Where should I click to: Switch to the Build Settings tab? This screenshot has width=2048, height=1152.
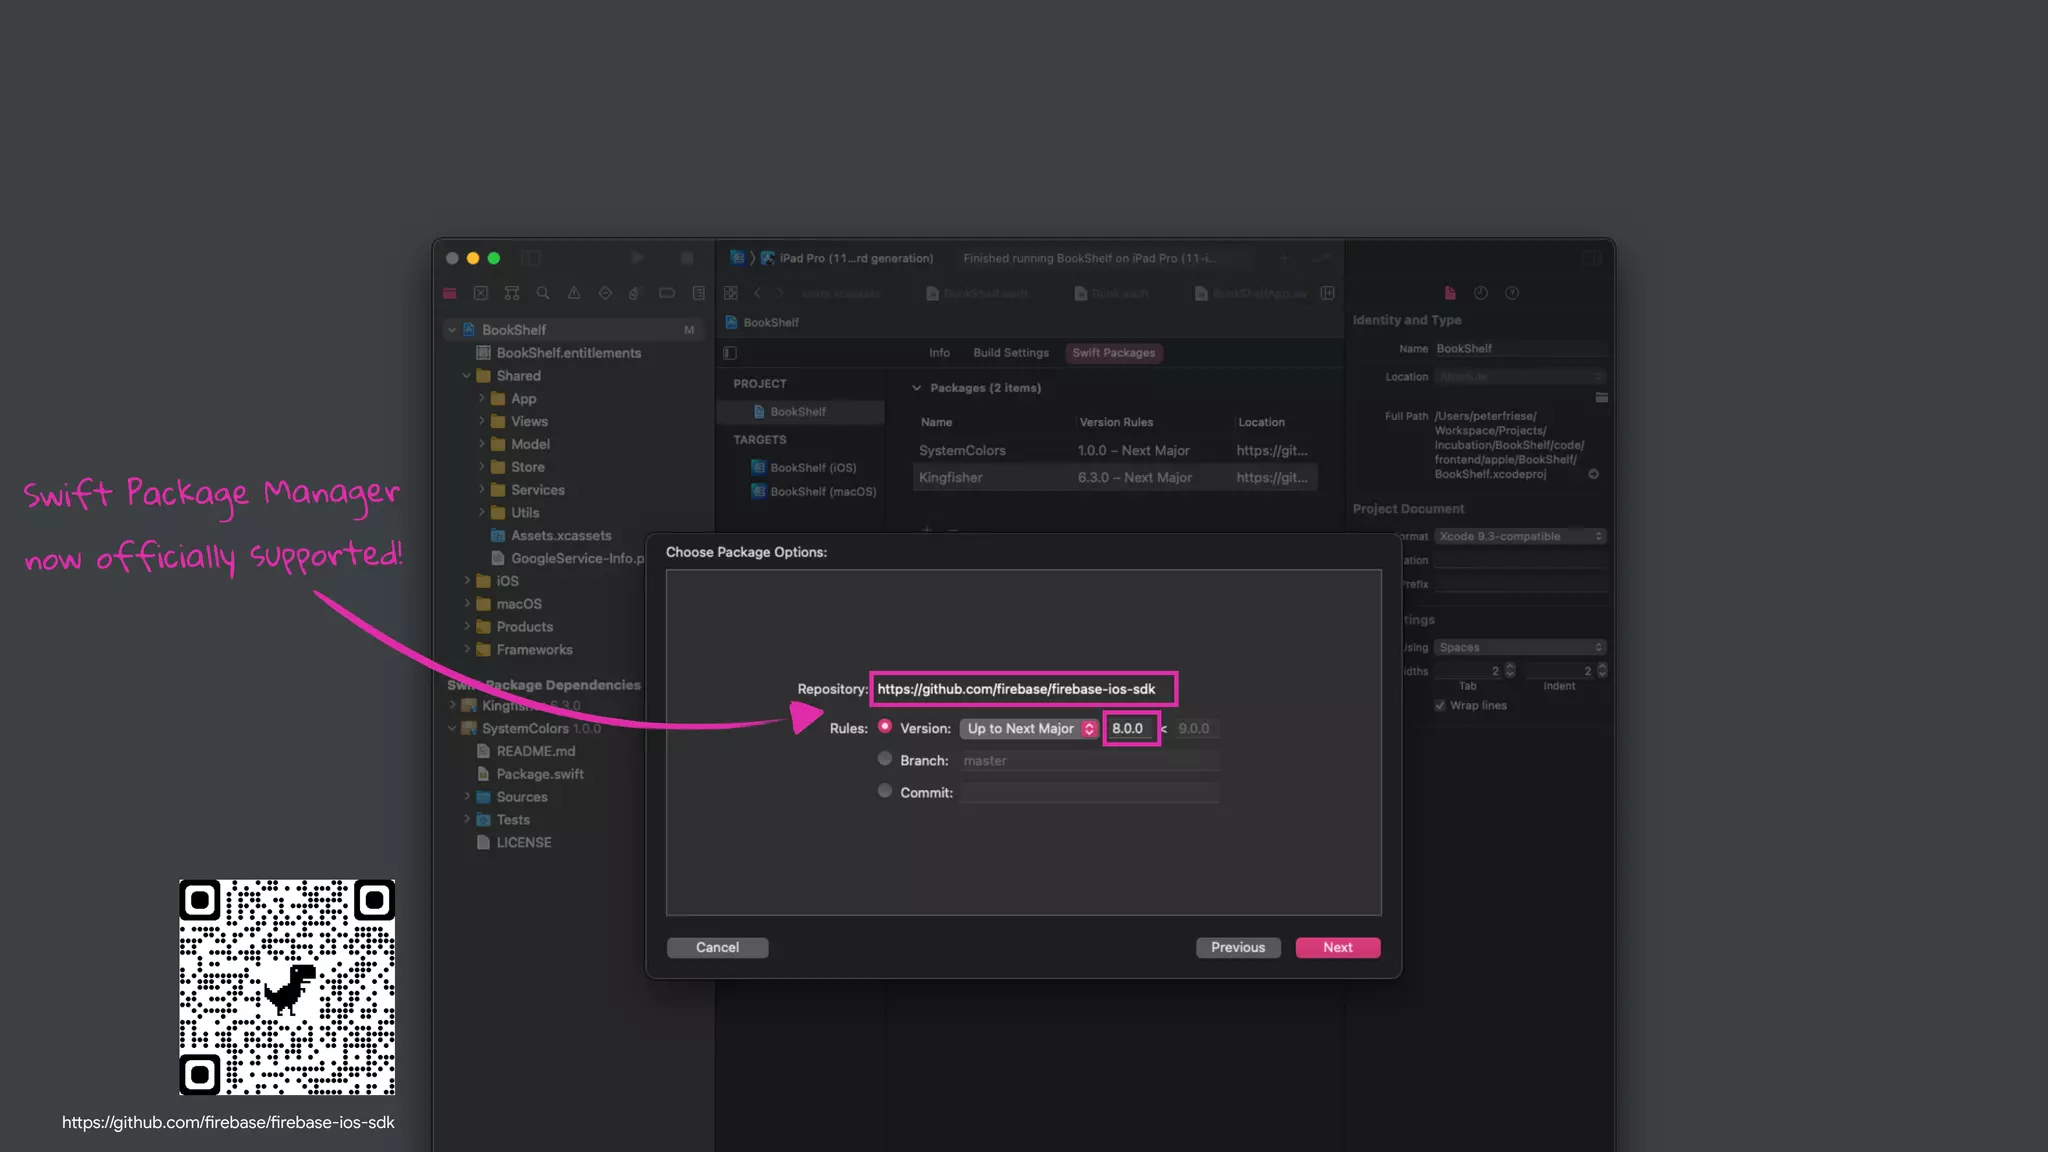[x=1011, y=353]
